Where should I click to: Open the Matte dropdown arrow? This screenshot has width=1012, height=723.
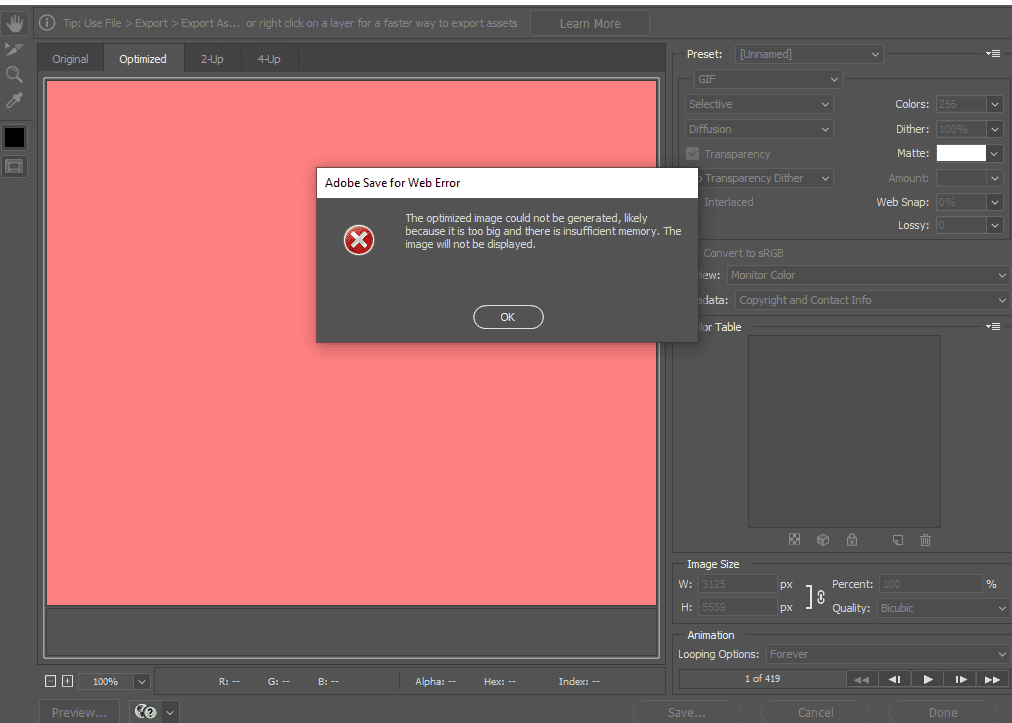pyautogui.click(x=995, y=153)
